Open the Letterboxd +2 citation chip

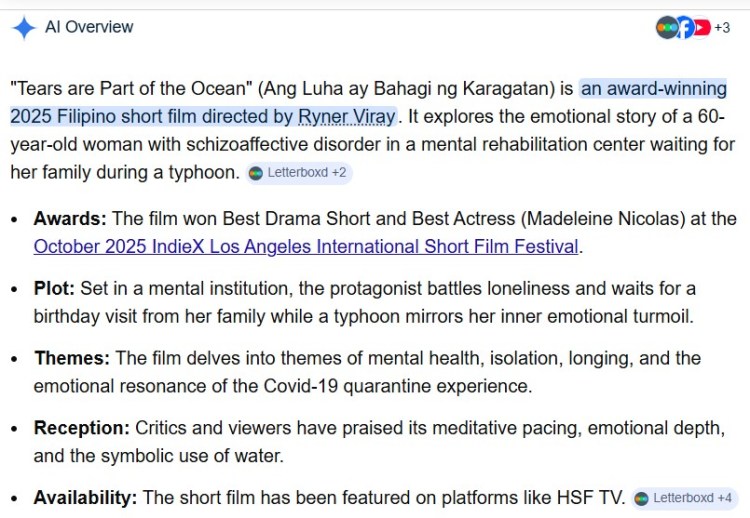[298, 173]
